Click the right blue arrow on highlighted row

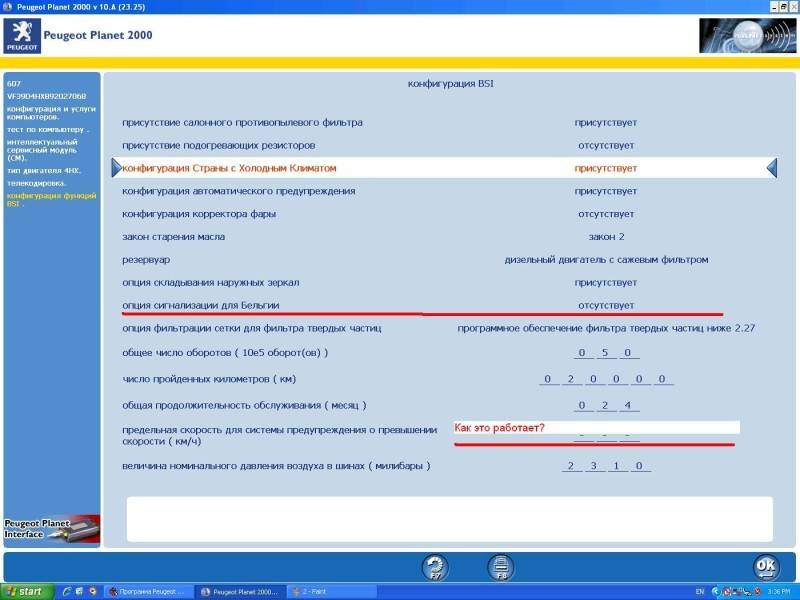click(x=771, y=168)
